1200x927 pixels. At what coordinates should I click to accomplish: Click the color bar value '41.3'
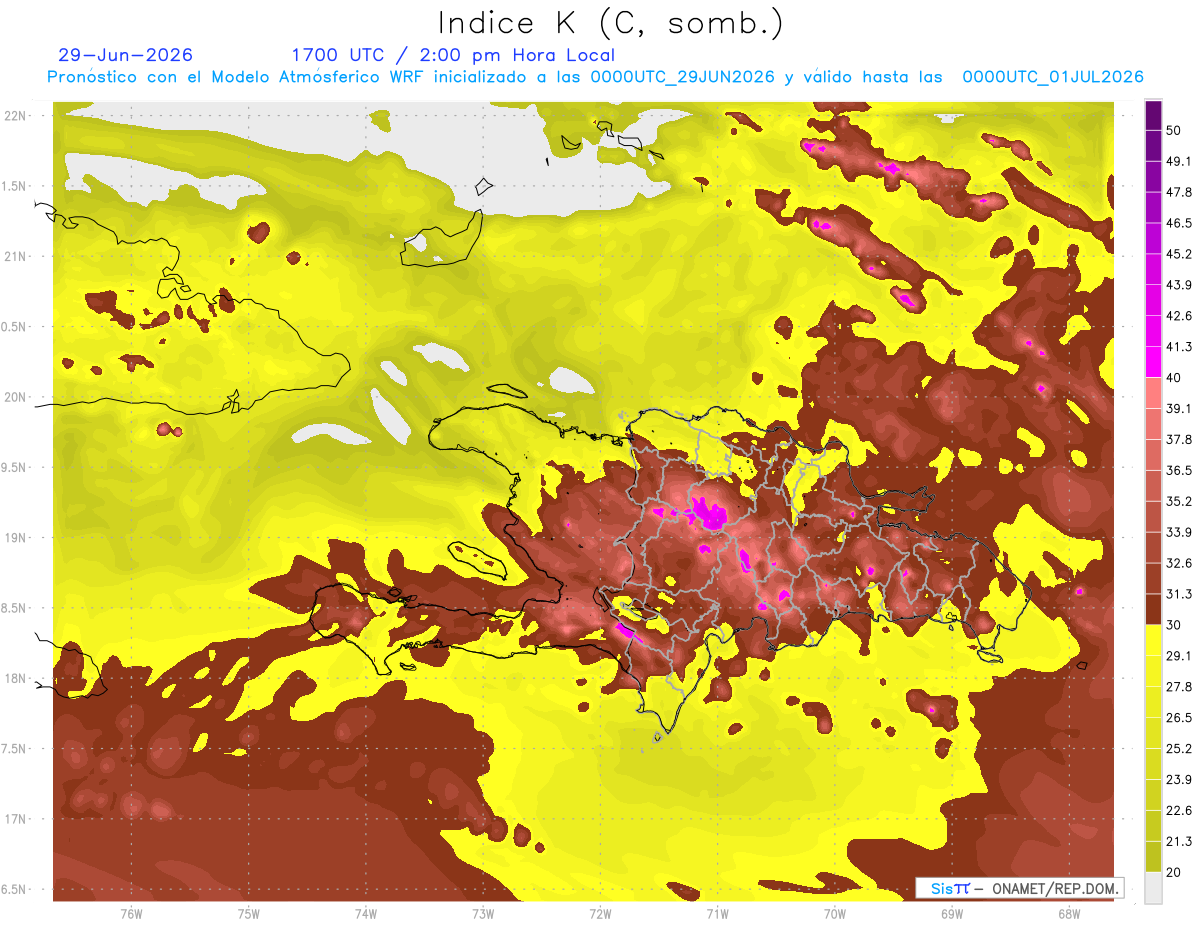click(1178, 347)
